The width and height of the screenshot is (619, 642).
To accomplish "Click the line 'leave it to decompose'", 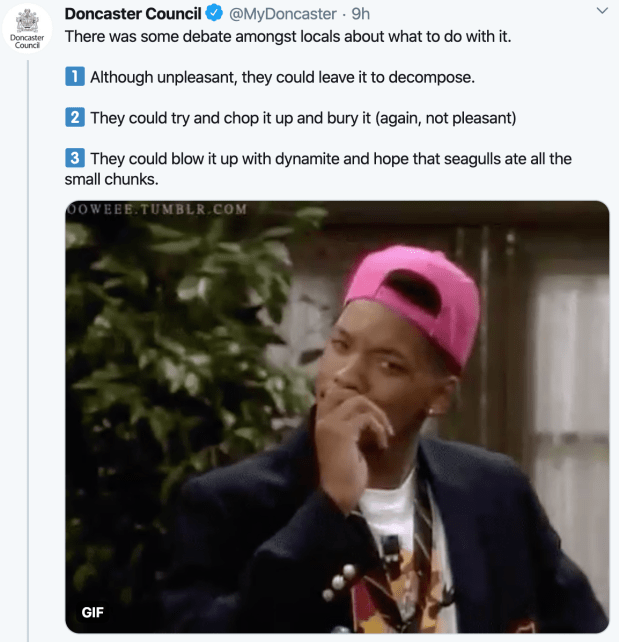I will [x=282, y=77].
